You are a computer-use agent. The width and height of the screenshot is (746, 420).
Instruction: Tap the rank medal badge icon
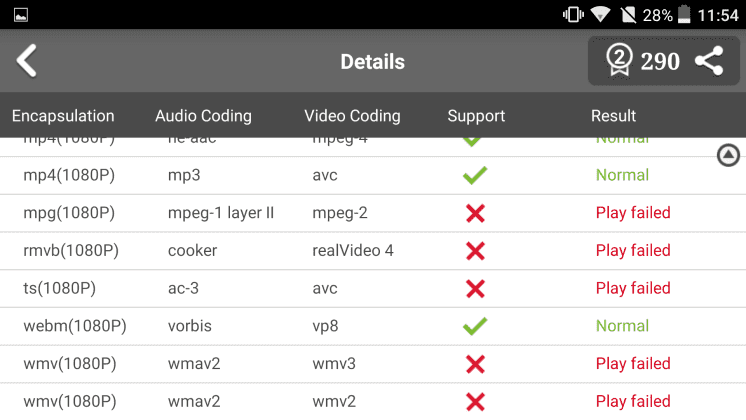click(619, 60)
